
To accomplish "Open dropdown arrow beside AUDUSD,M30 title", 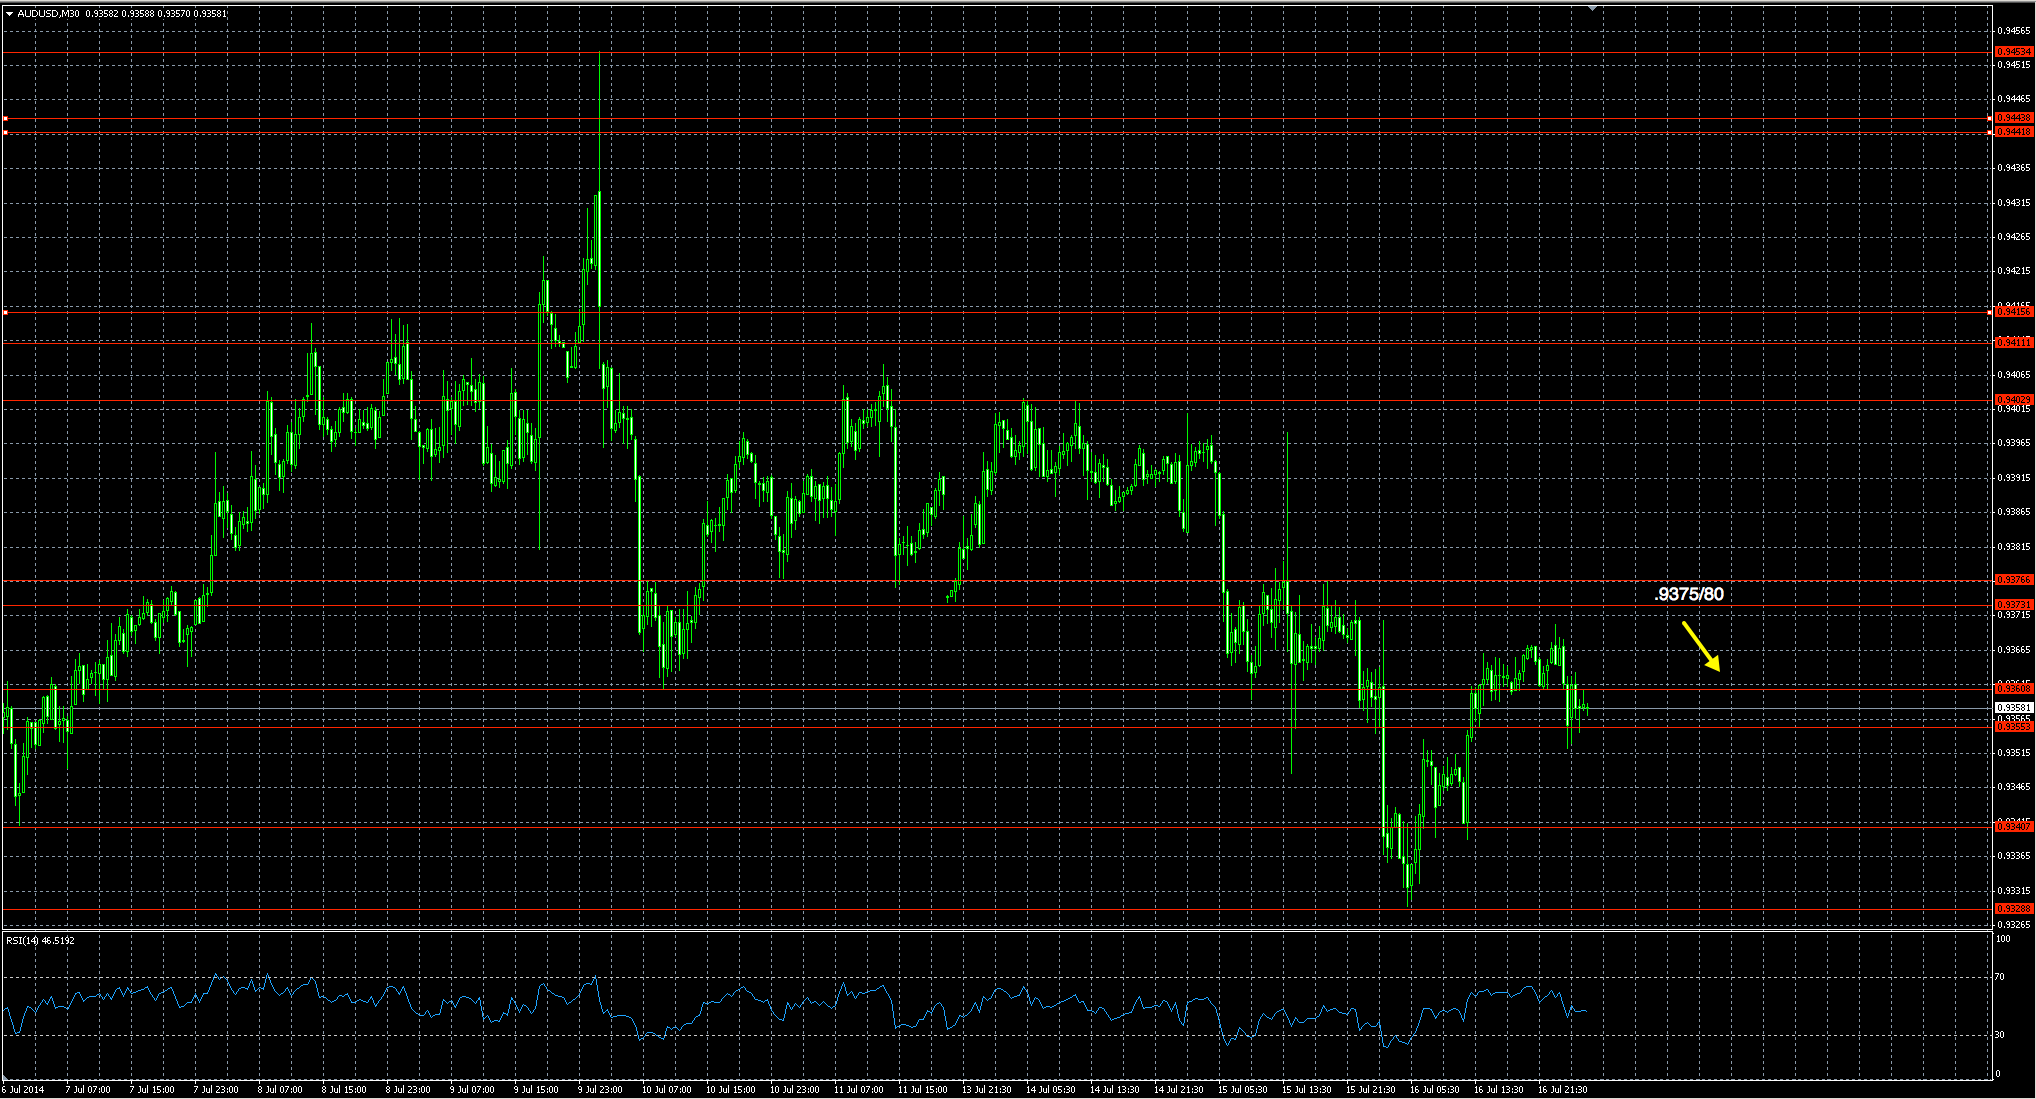I will tap(9, 14).
